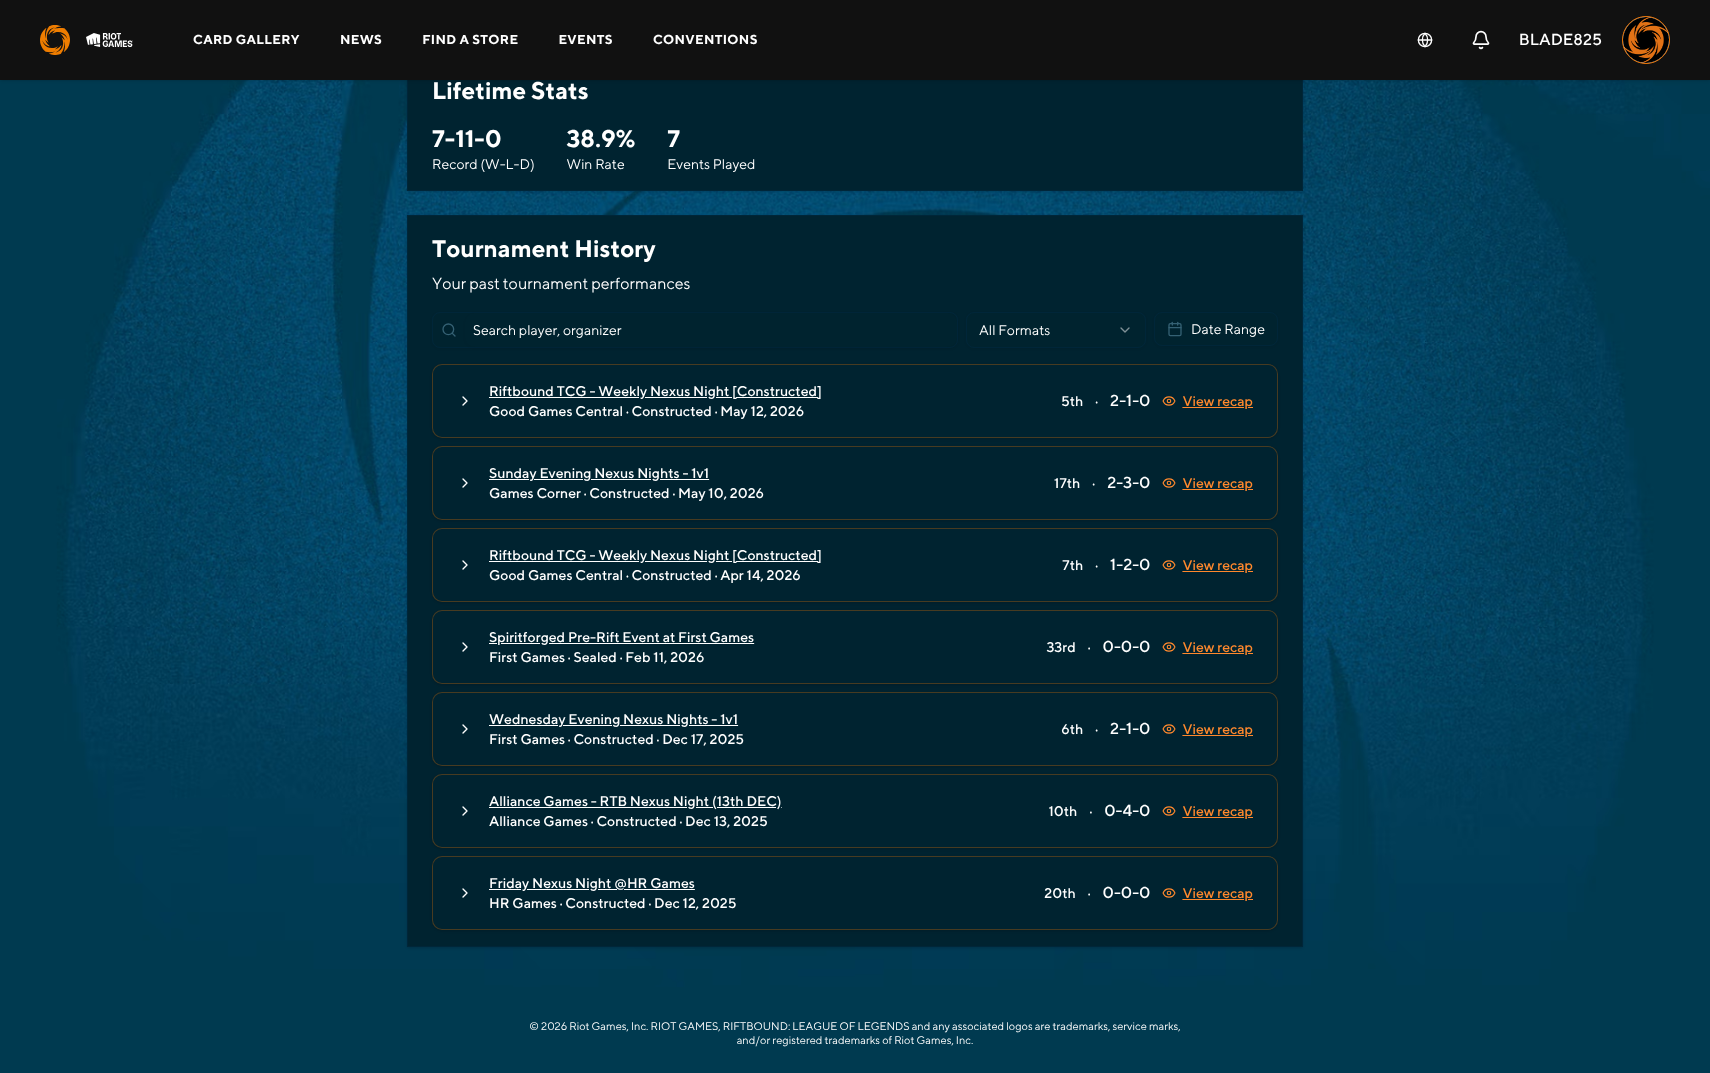Click 'Your past tournament performances' subtitle
This screenshot has height=1073, width=1710.
[561, 284]
